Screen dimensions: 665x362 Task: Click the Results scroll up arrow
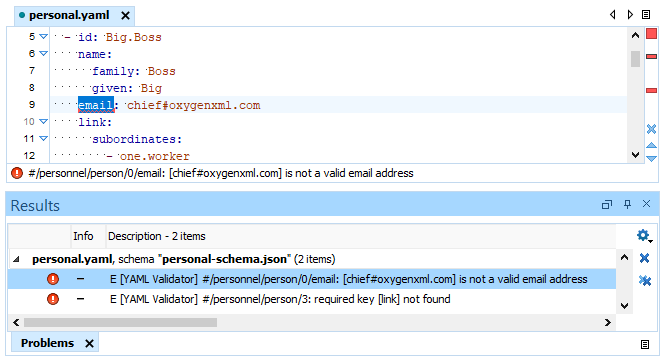tap(624, 257)
